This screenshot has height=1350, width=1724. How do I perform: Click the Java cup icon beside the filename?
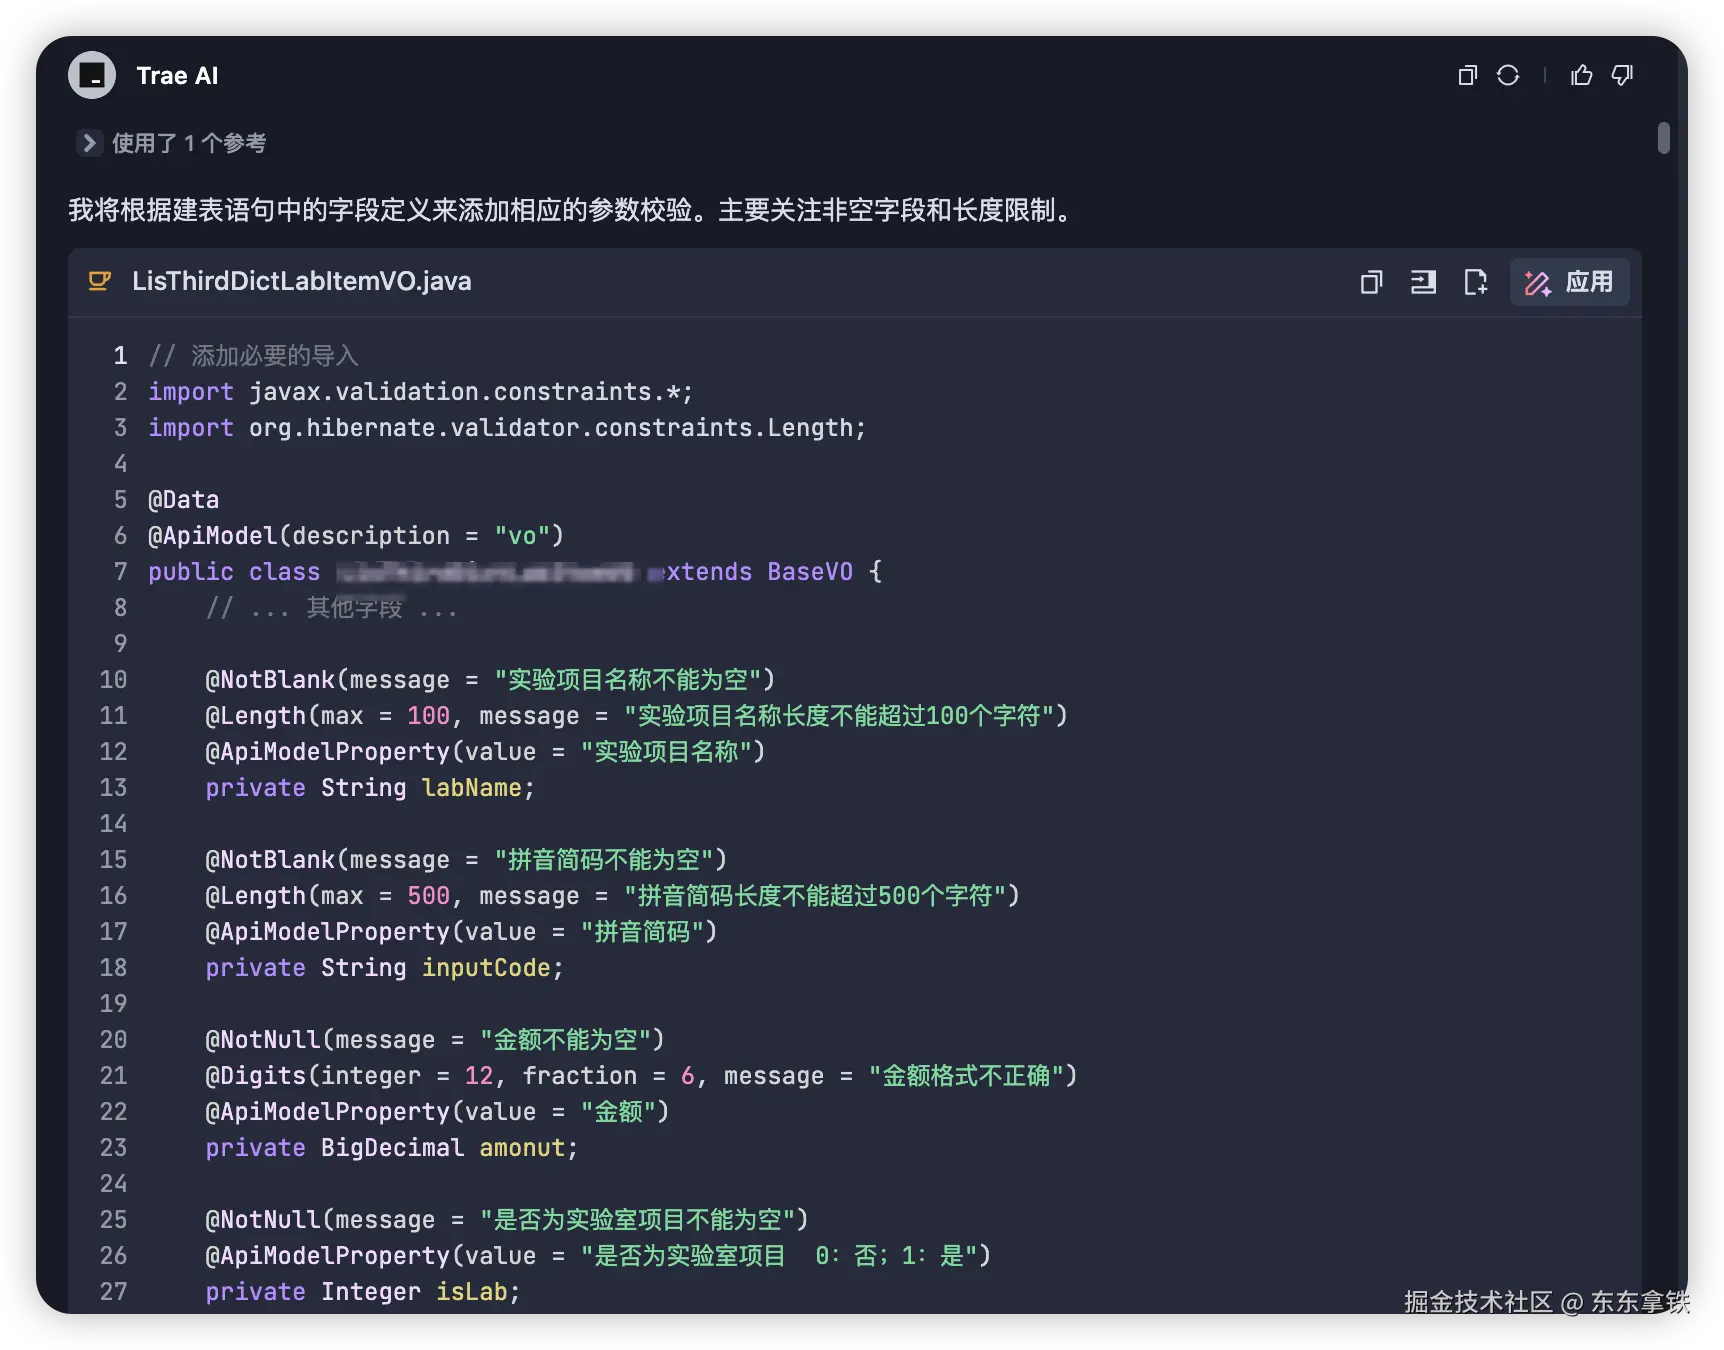pos(98,281)
